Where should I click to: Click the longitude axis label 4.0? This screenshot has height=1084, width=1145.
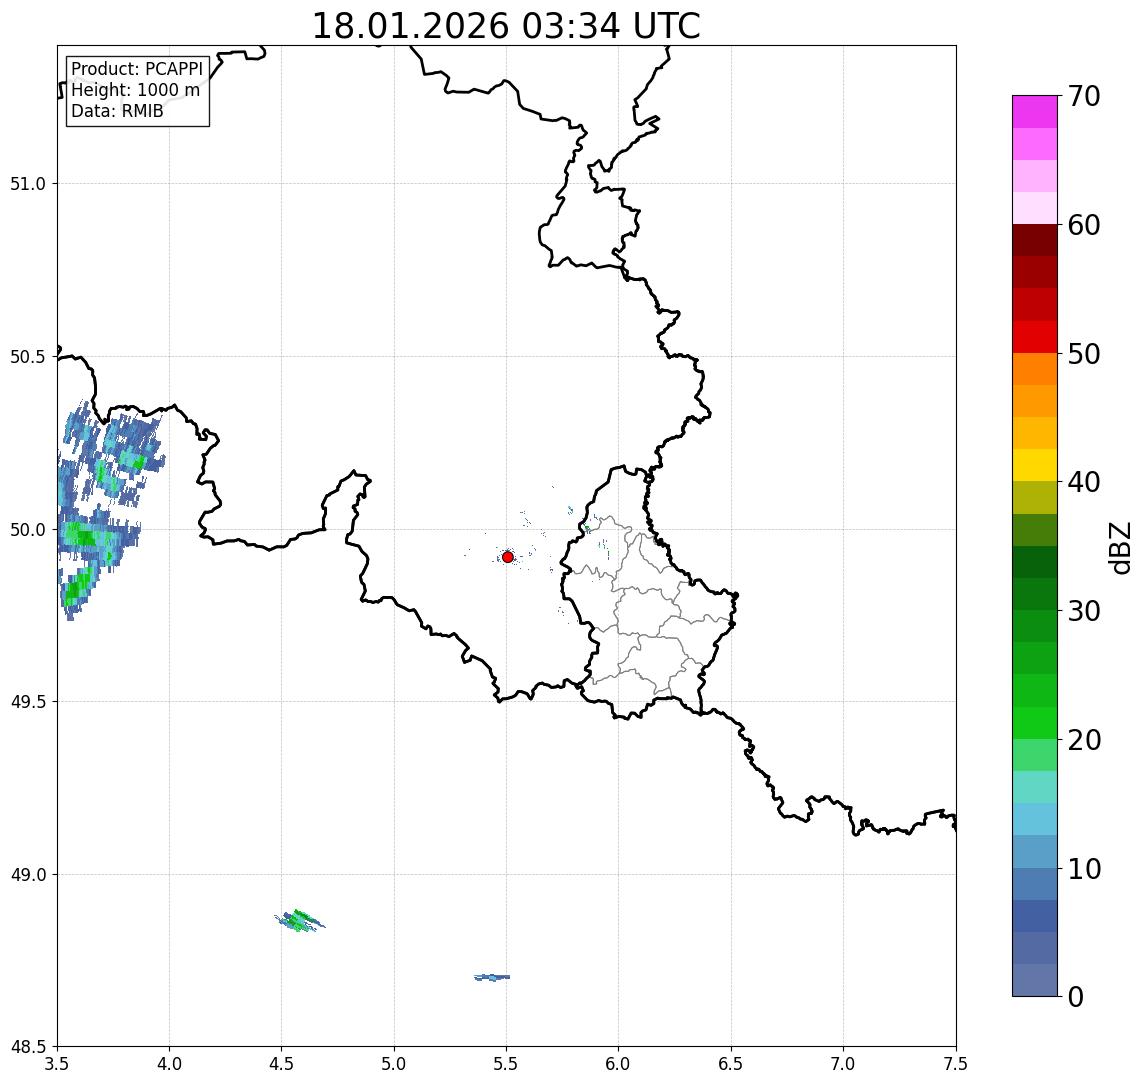[x=169, y=1064]
